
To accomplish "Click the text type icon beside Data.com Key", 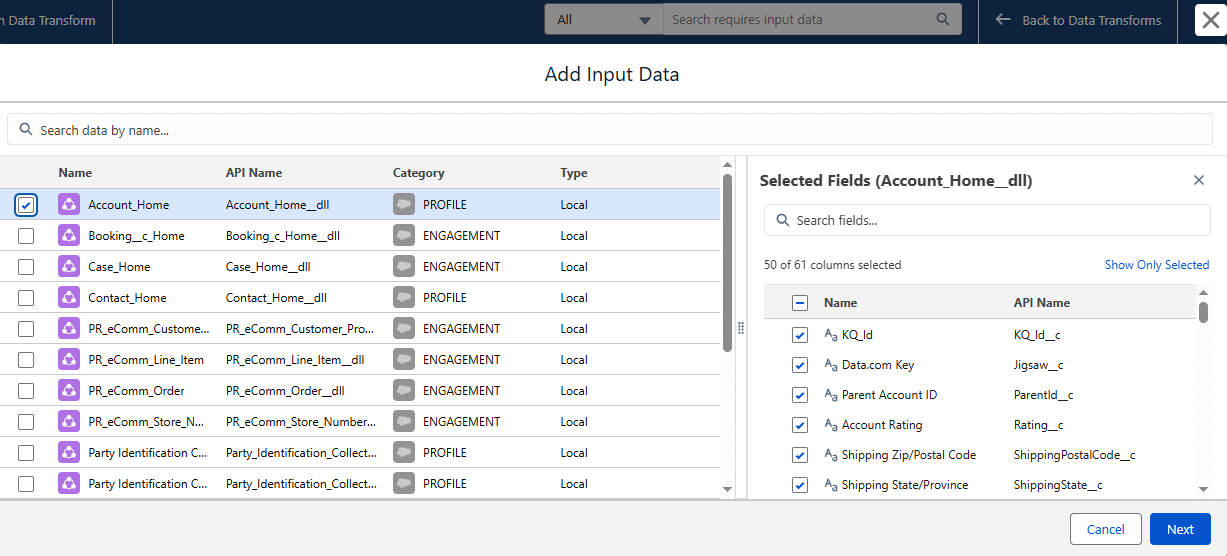I will click(830, 365).
